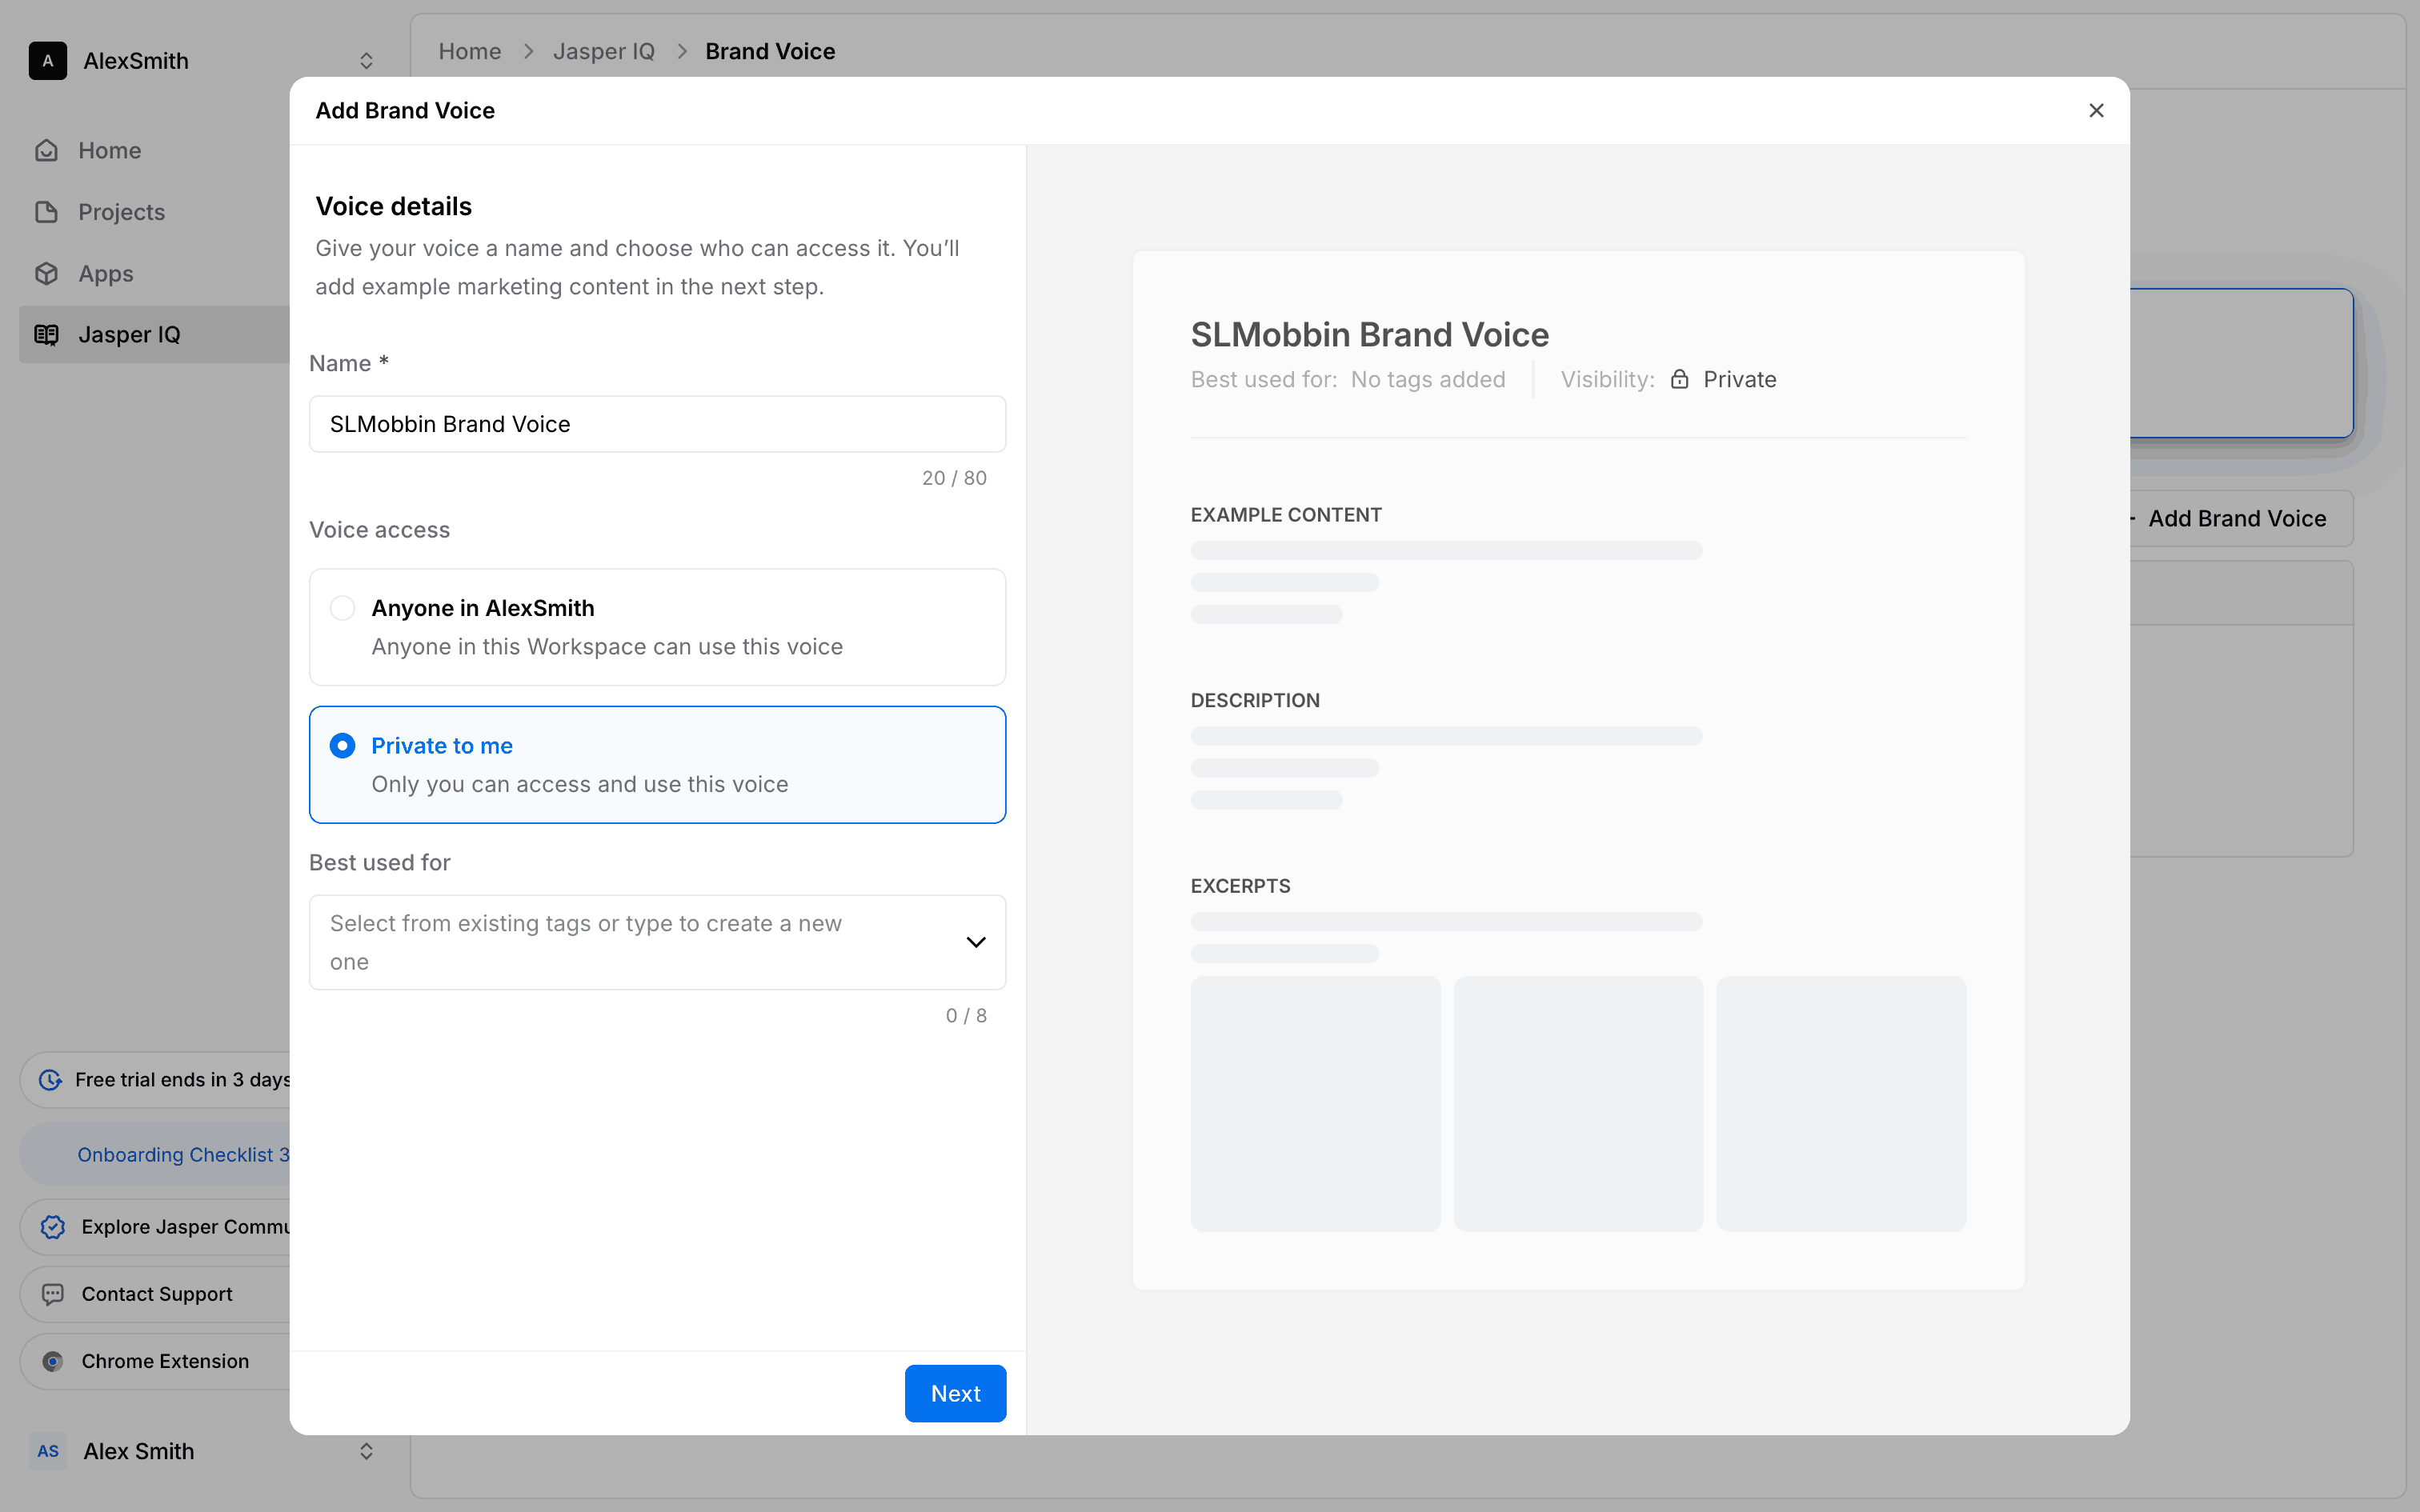Click the Projects file icon in sidebar
The image size is (2420, 1512).
(x=46, y=212)
